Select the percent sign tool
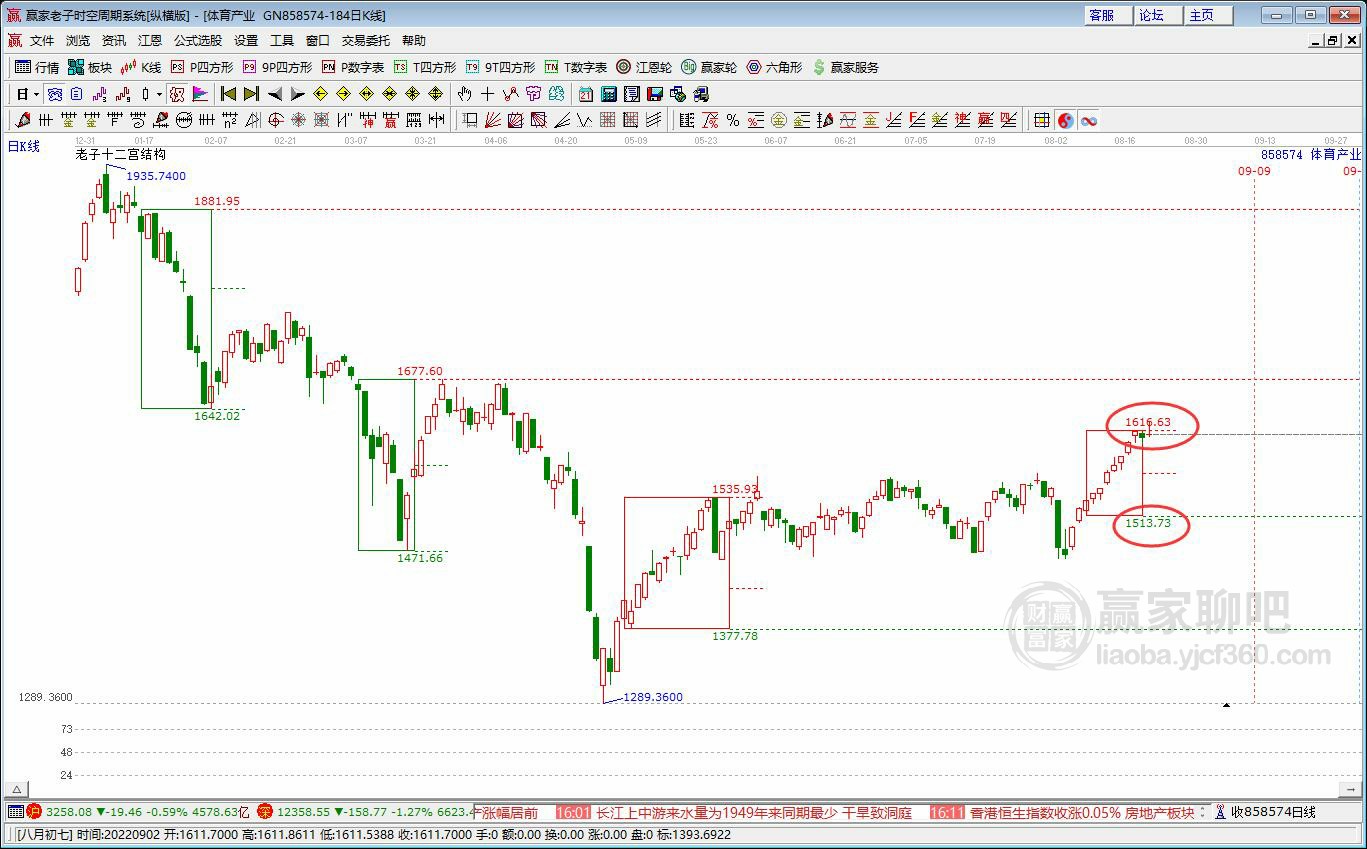This screenshot has width=1367, height=849. coord(733,120)
